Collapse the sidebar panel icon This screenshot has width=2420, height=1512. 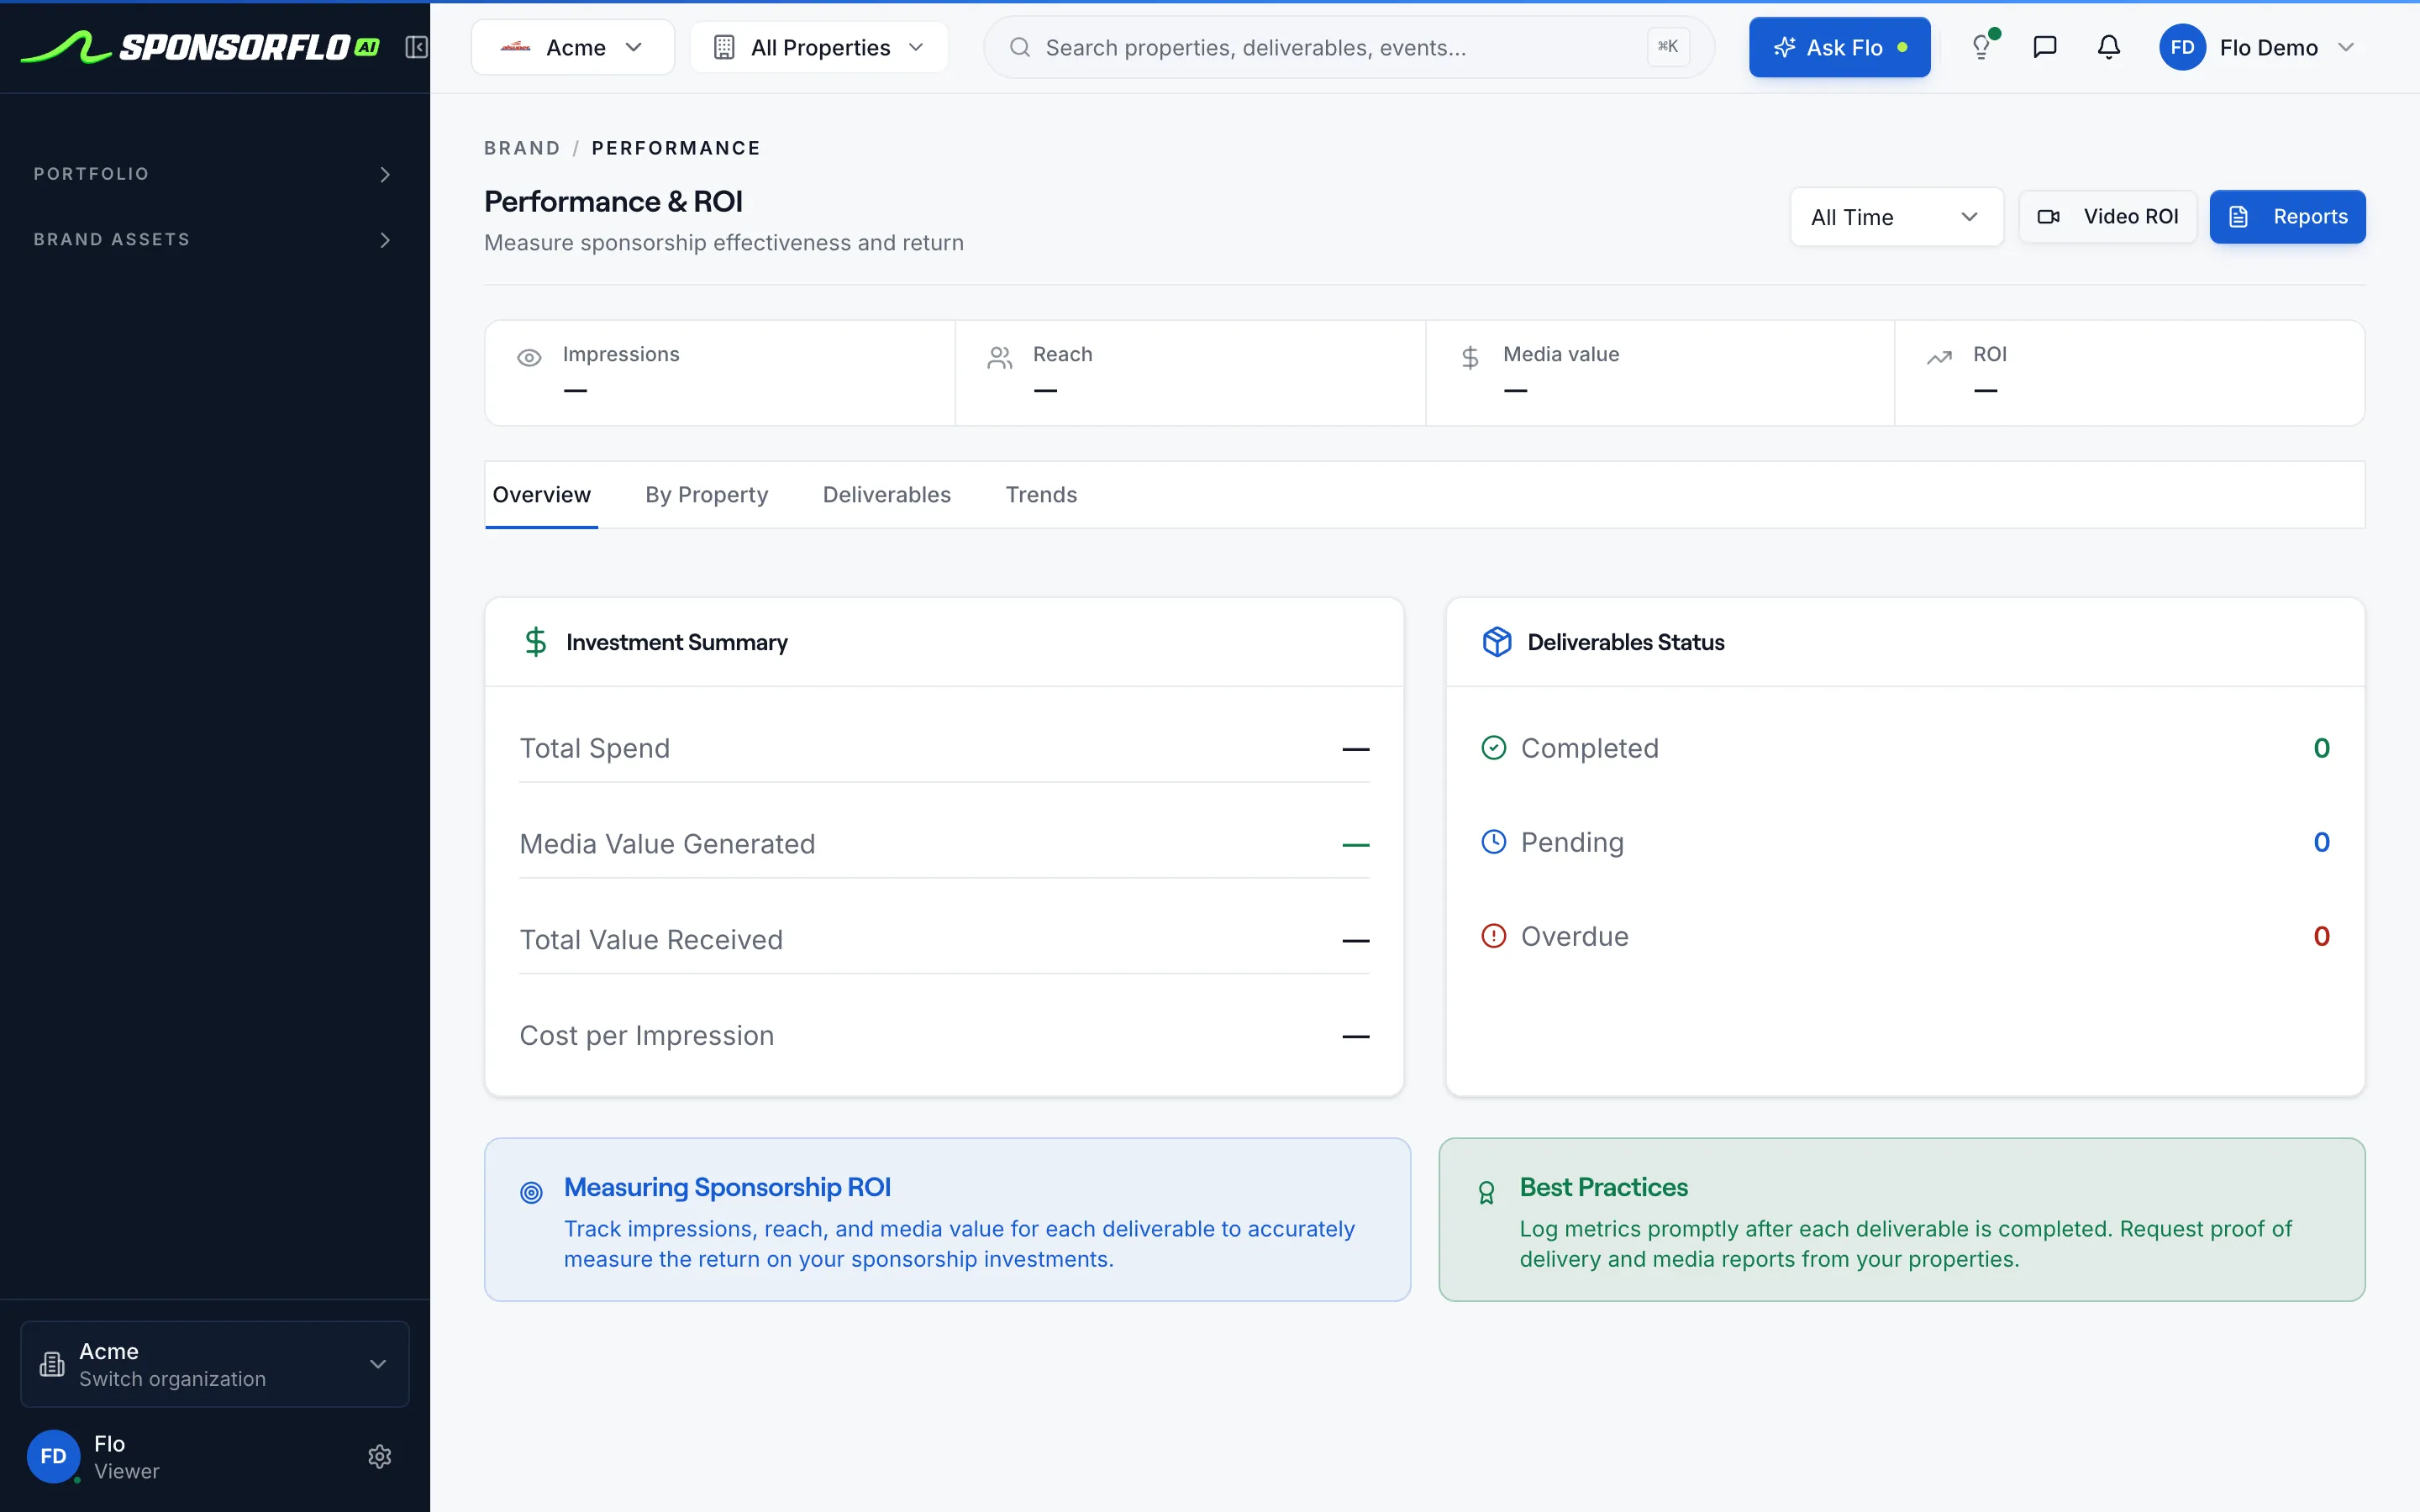[x=416, y=47]
